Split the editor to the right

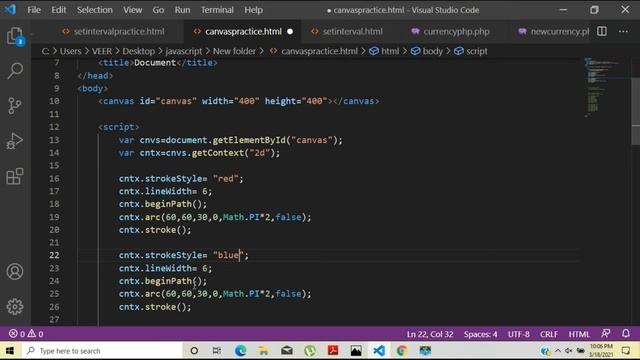coord(602,31)
